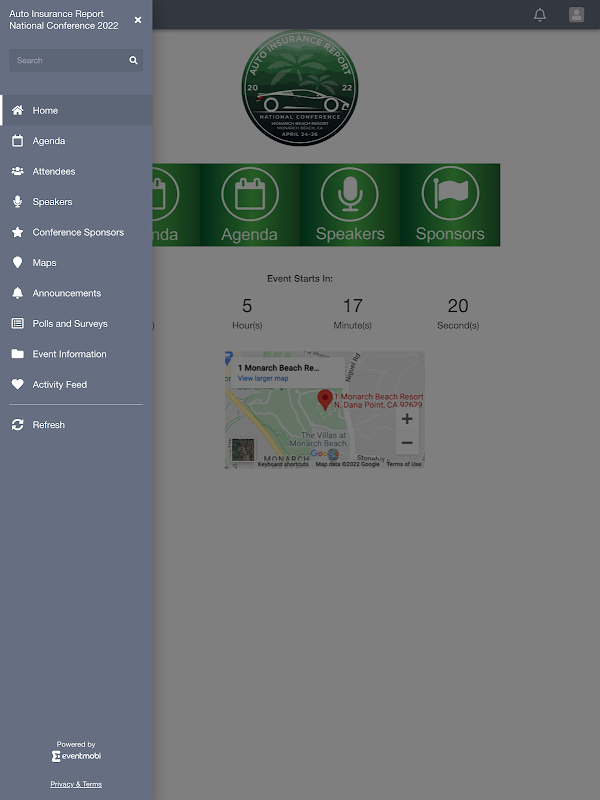The image size is (600, 800).
Task: Click the Polls and Surveys list icon
Action: pyautogui.click(x=17, y=323)
